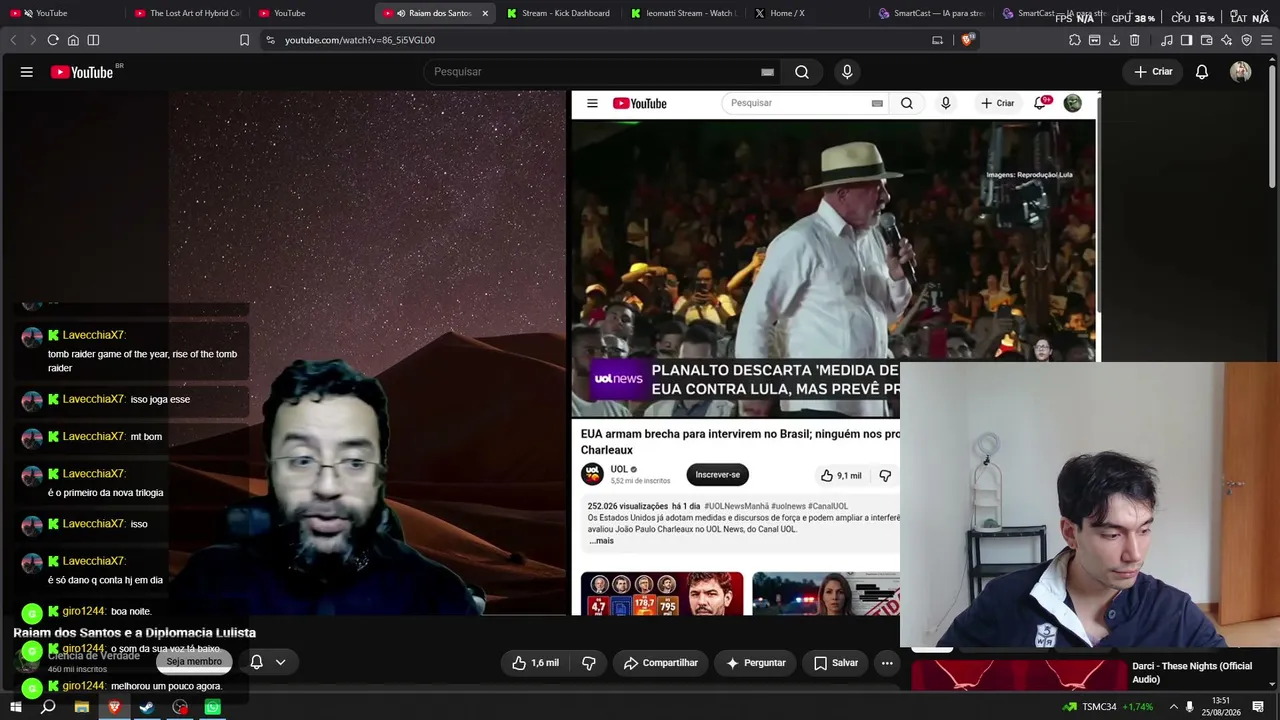
Task: Close the Raiam dos Santos tab
Action: (485, 13)
